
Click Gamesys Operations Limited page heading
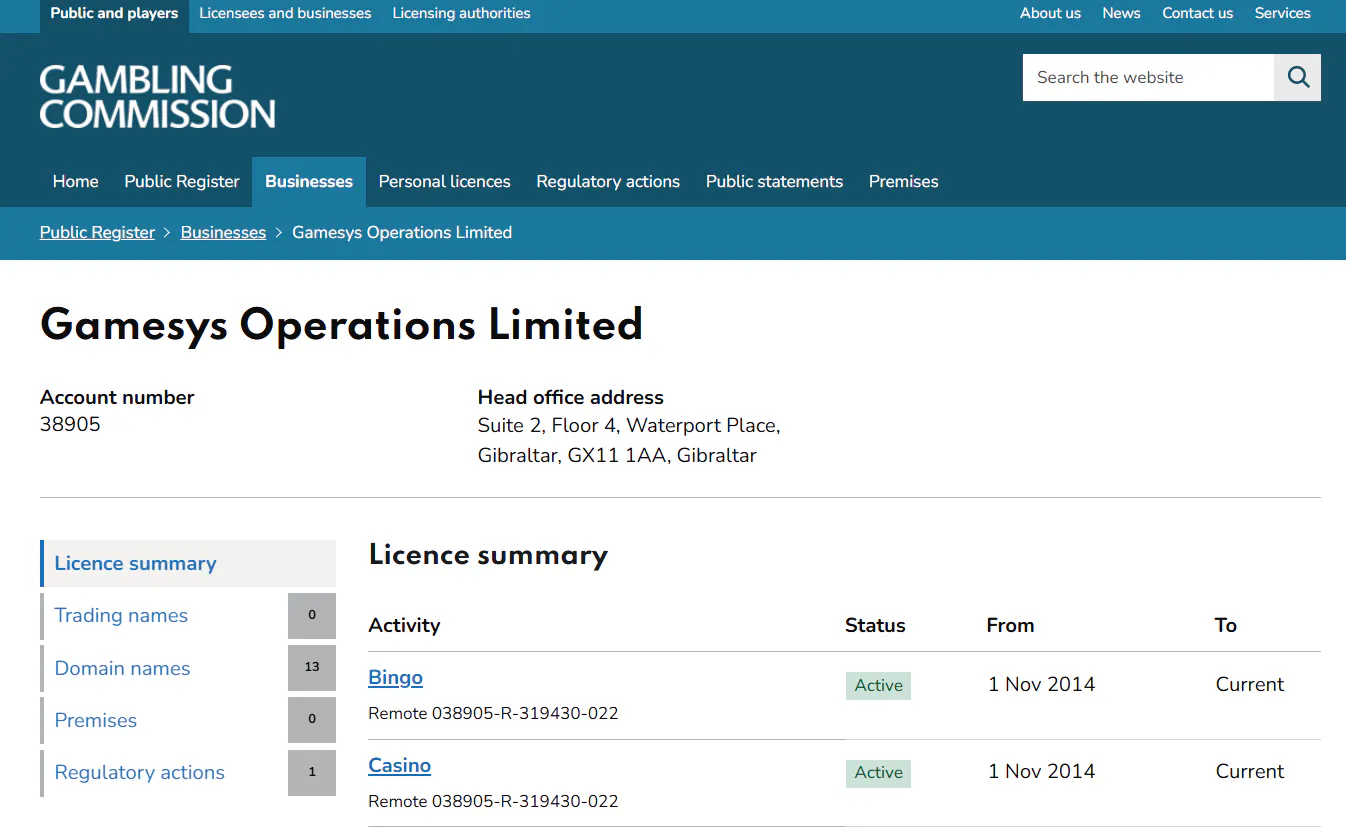(341, 325)
